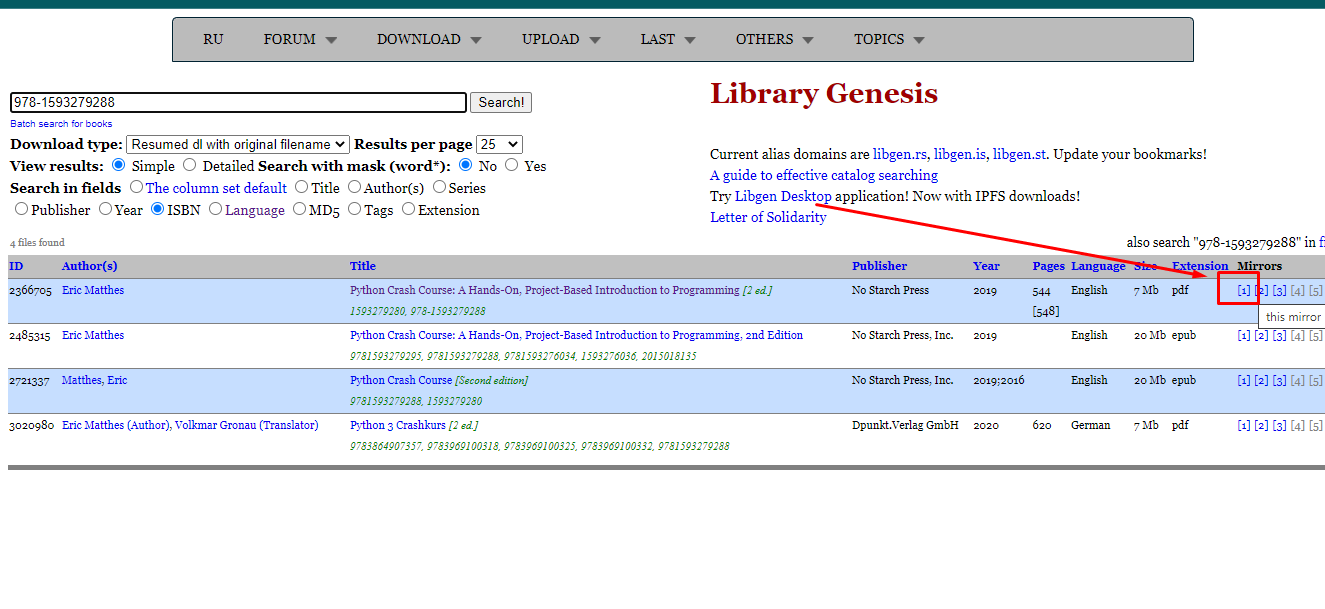This screenshot has height=609, width=1325.
Task: Click the German language cell
Action: (1091, 425)
